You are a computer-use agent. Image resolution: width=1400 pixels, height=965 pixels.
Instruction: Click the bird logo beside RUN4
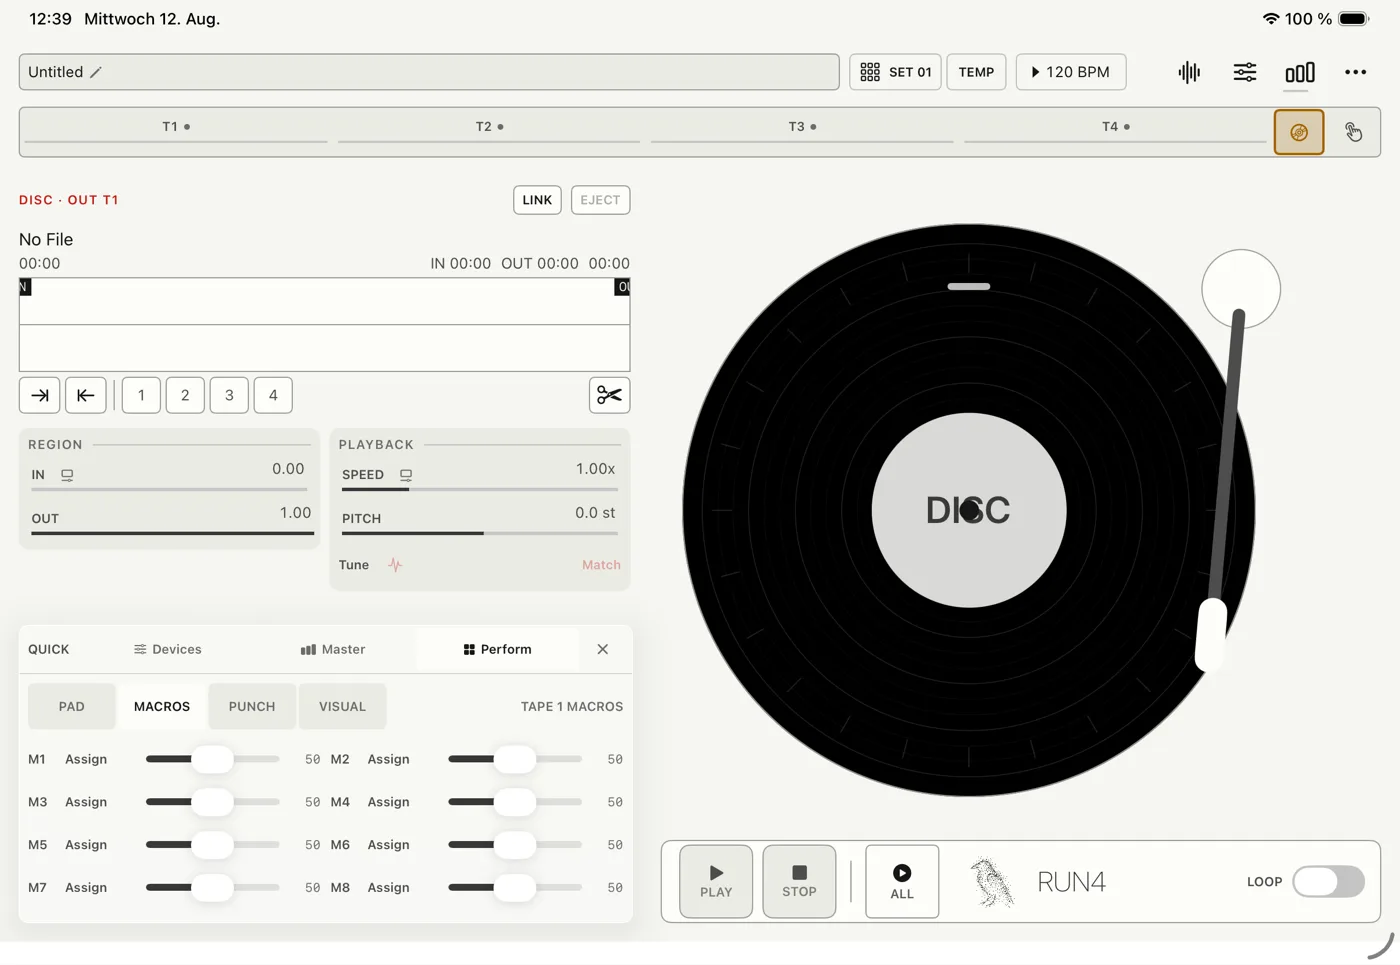[x=992, y=882]
